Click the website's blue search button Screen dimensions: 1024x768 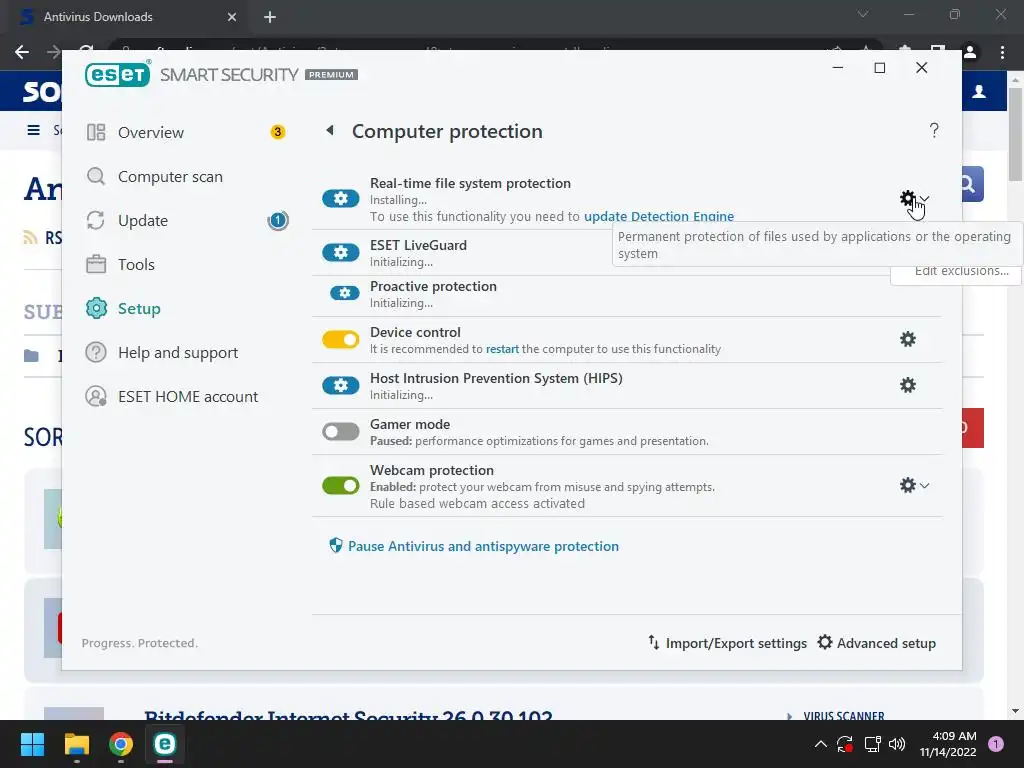tap(972, 185)
